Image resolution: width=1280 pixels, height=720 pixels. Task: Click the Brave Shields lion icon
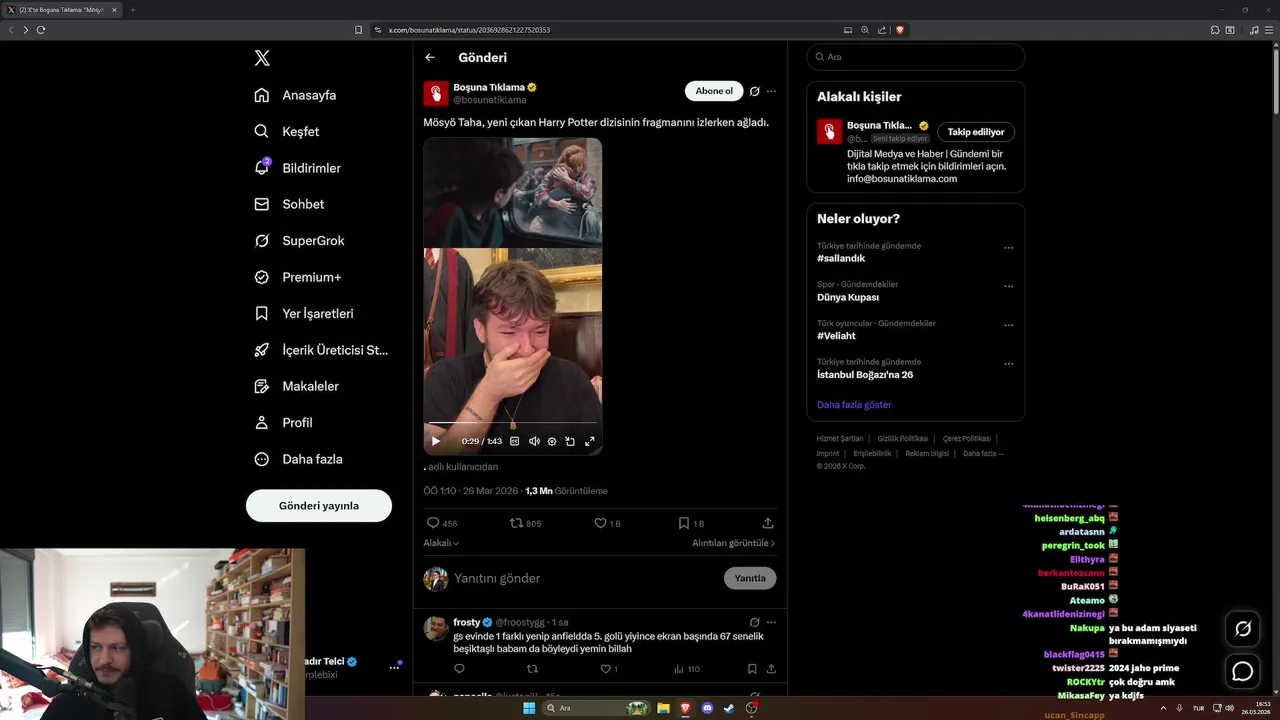point(899,30)
